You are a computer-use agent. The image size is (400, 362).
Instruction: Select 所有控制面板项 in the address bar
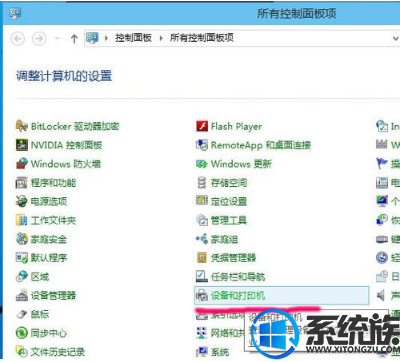coord(202,38)
